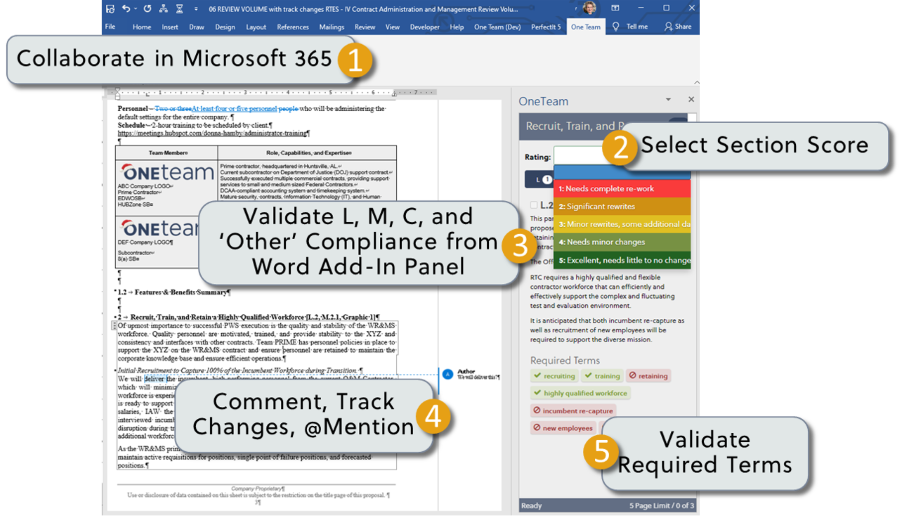Choose rating '3: Minor rewrites, some additional'
Viewport: 900px width, 516px height.
pos(622,224)
